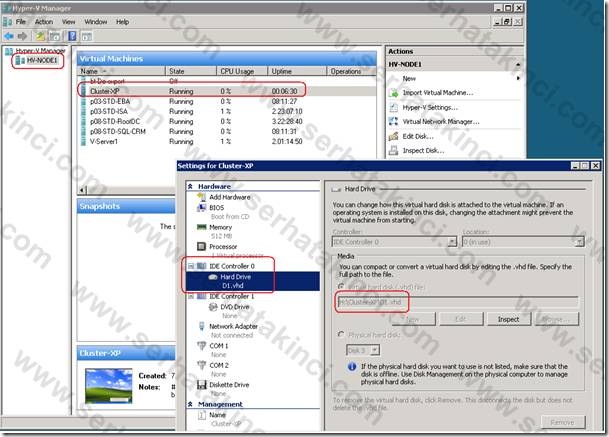
Task: Collapse the IDE Controller 0 node
Action: (191, 266)
